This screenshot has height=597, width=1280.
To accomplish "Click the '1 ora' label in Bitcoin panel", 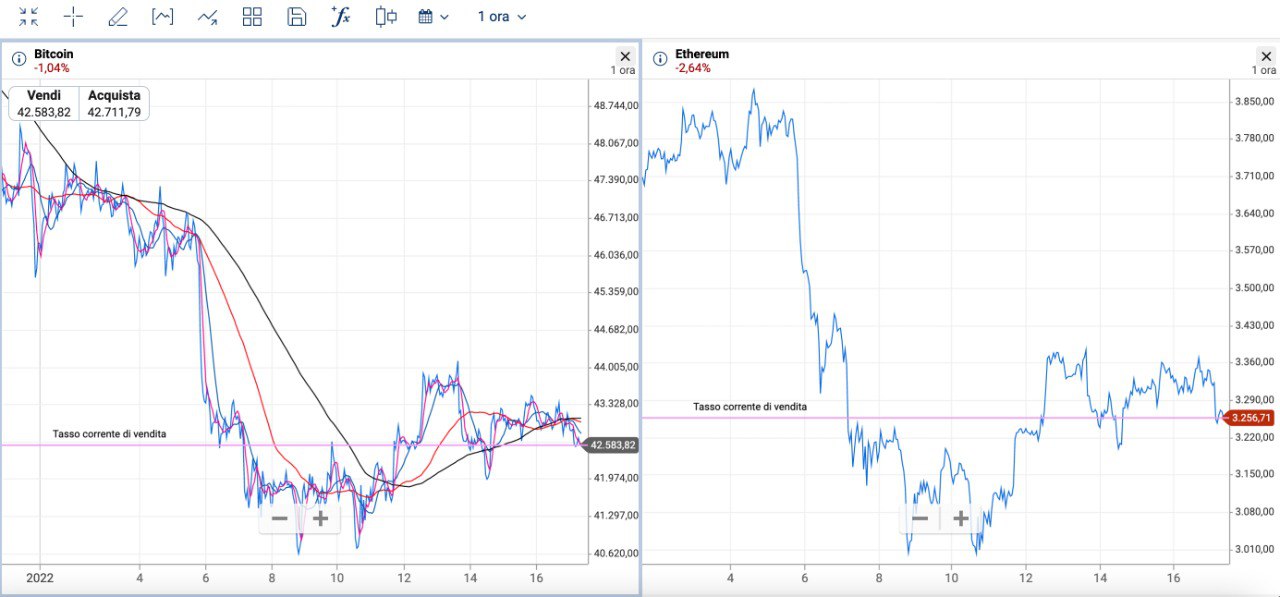I will tap(622, 71).
